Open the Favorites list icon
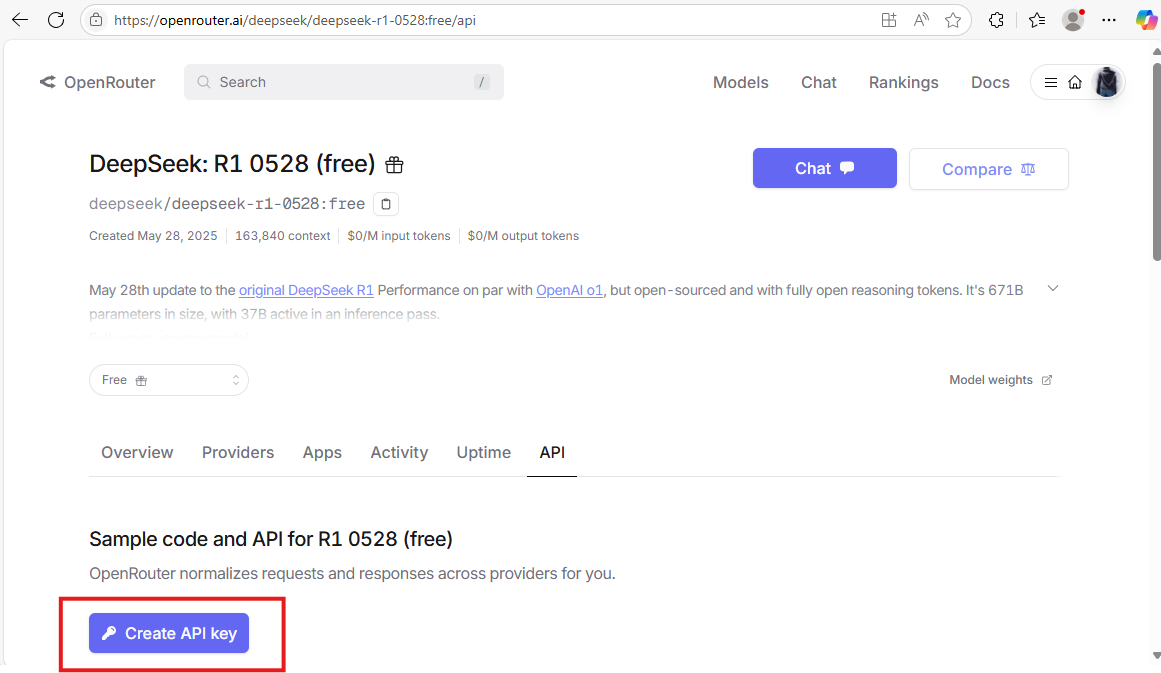1161x673 pixels. point(1037,20)
